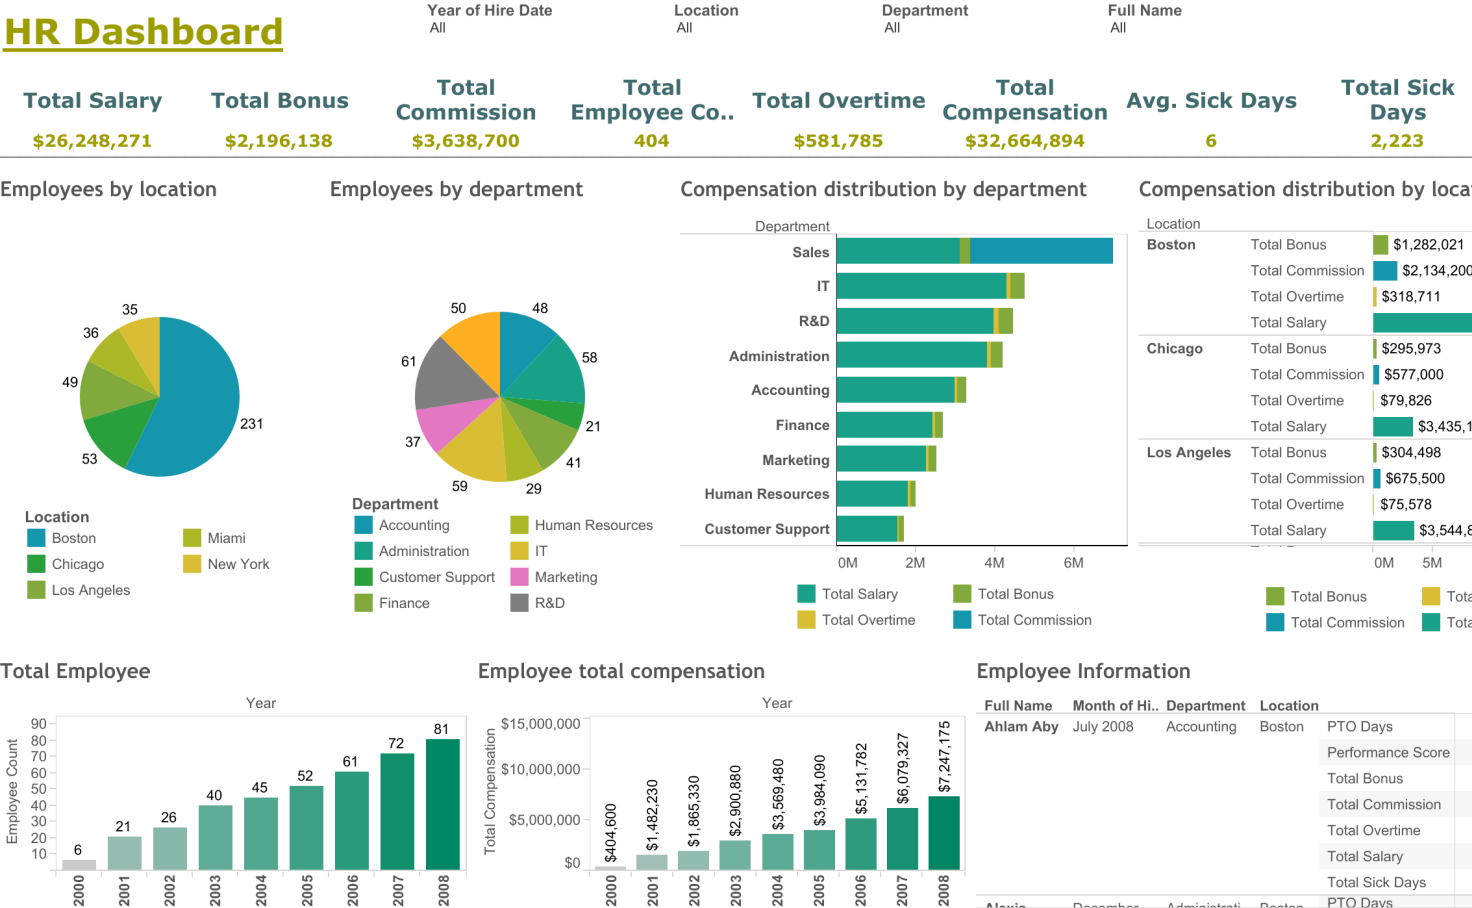Click the HR Dashboard title link
Image resolution: width=1472 pixels, height=908 pixels.
tap(143, 32)
